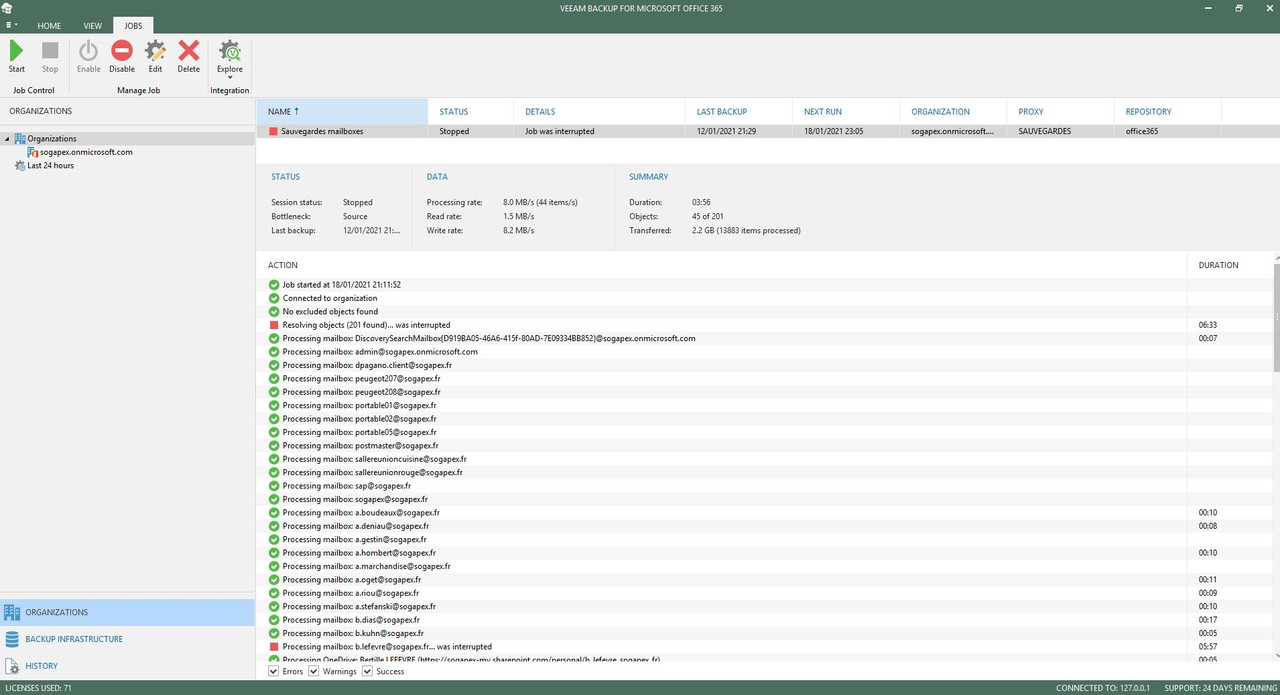Select sallereunioncuisine@sogapex.fr mailbox entry
This screenshot has width=1280, height=695.
374,459
